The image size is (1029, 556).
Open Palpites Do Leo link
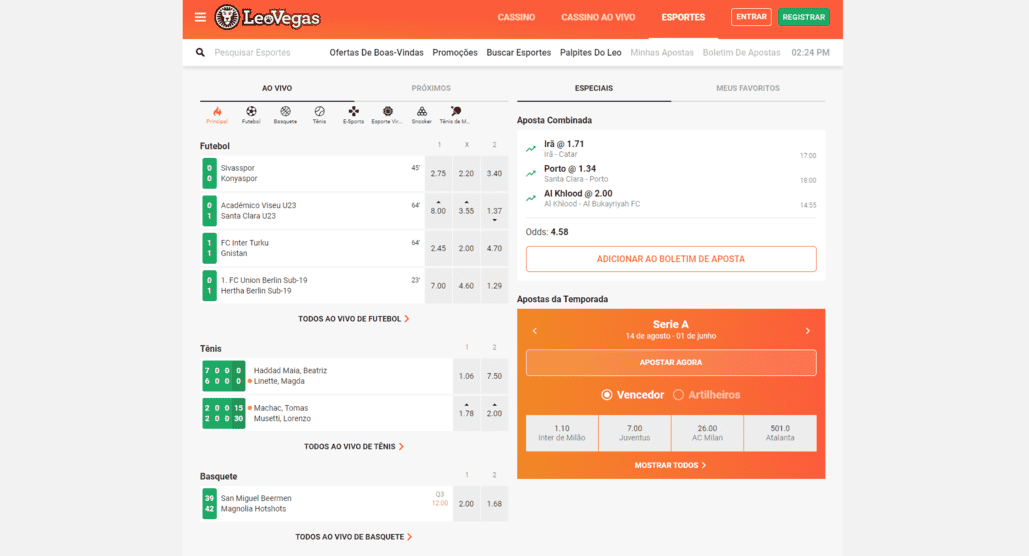591,53
